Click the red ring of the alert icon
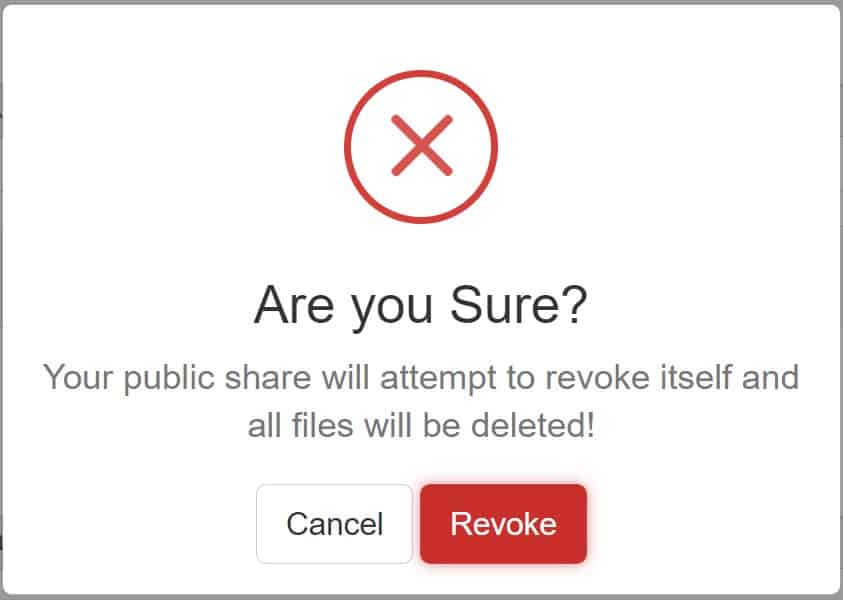The image size is (843, 600). tap(421, 74)
